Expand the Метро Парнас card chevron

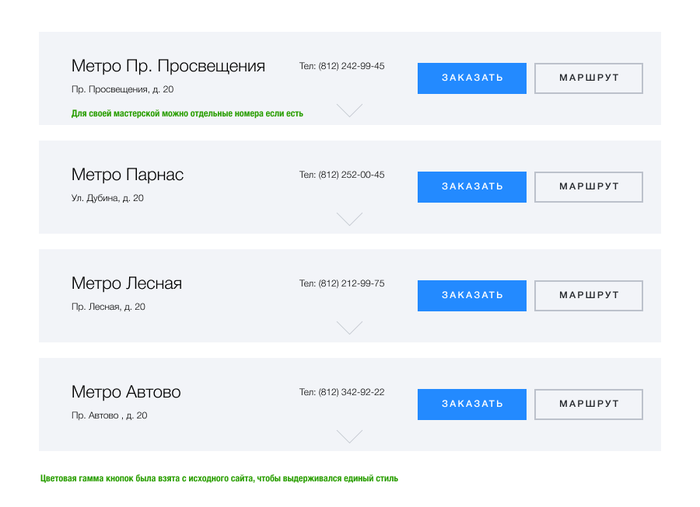point(349,219)
